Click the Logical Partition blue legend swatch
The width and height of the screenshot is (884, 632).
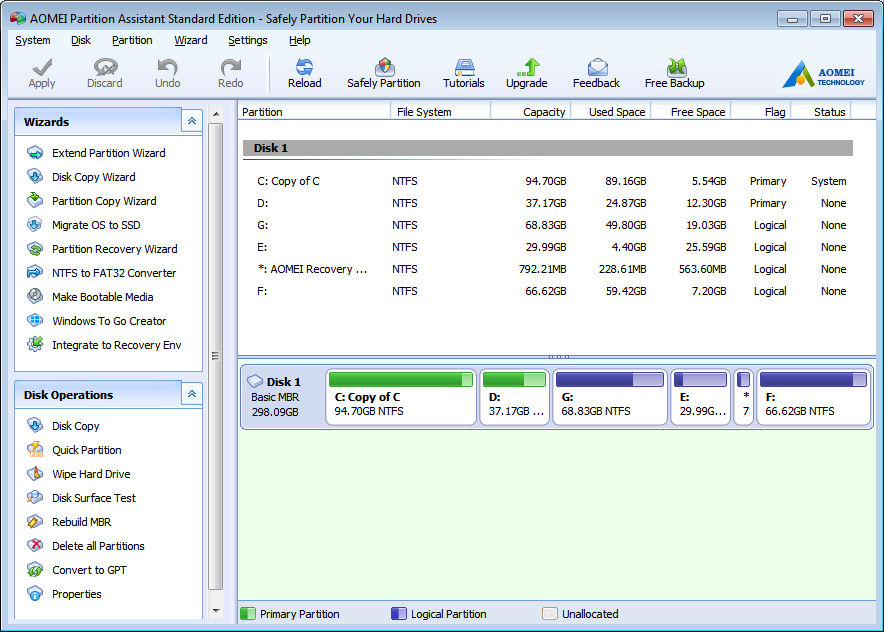coord(399,613)
